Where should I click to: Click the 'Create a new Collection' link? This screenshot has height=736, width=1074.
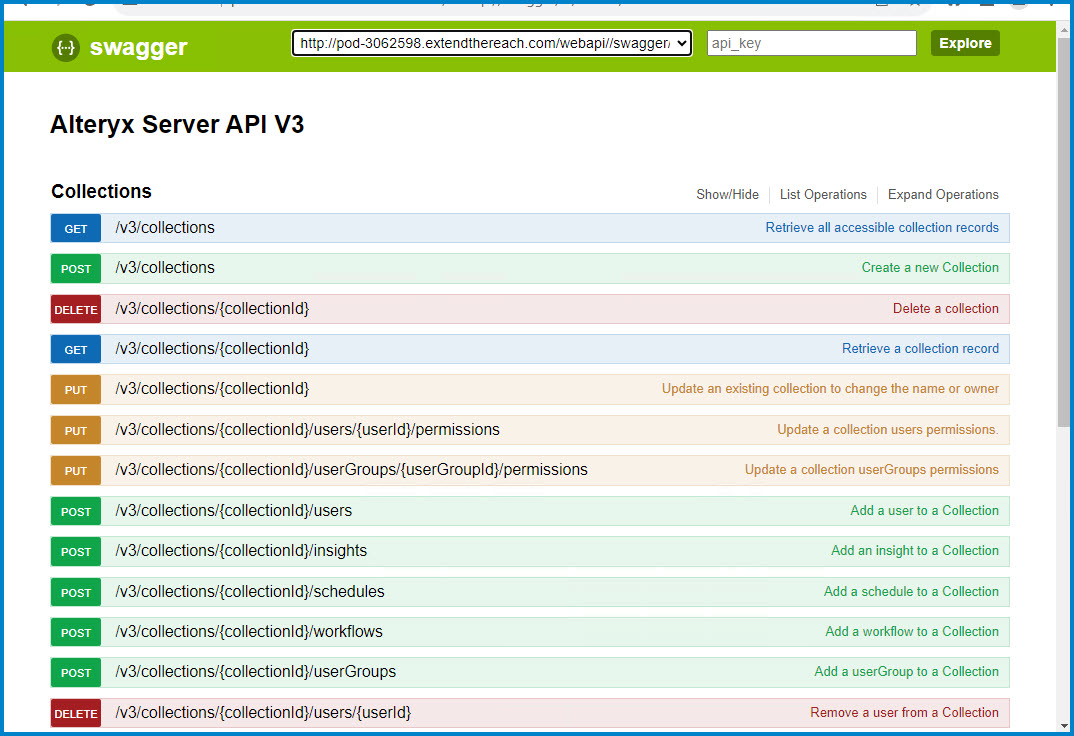(930, 268)
